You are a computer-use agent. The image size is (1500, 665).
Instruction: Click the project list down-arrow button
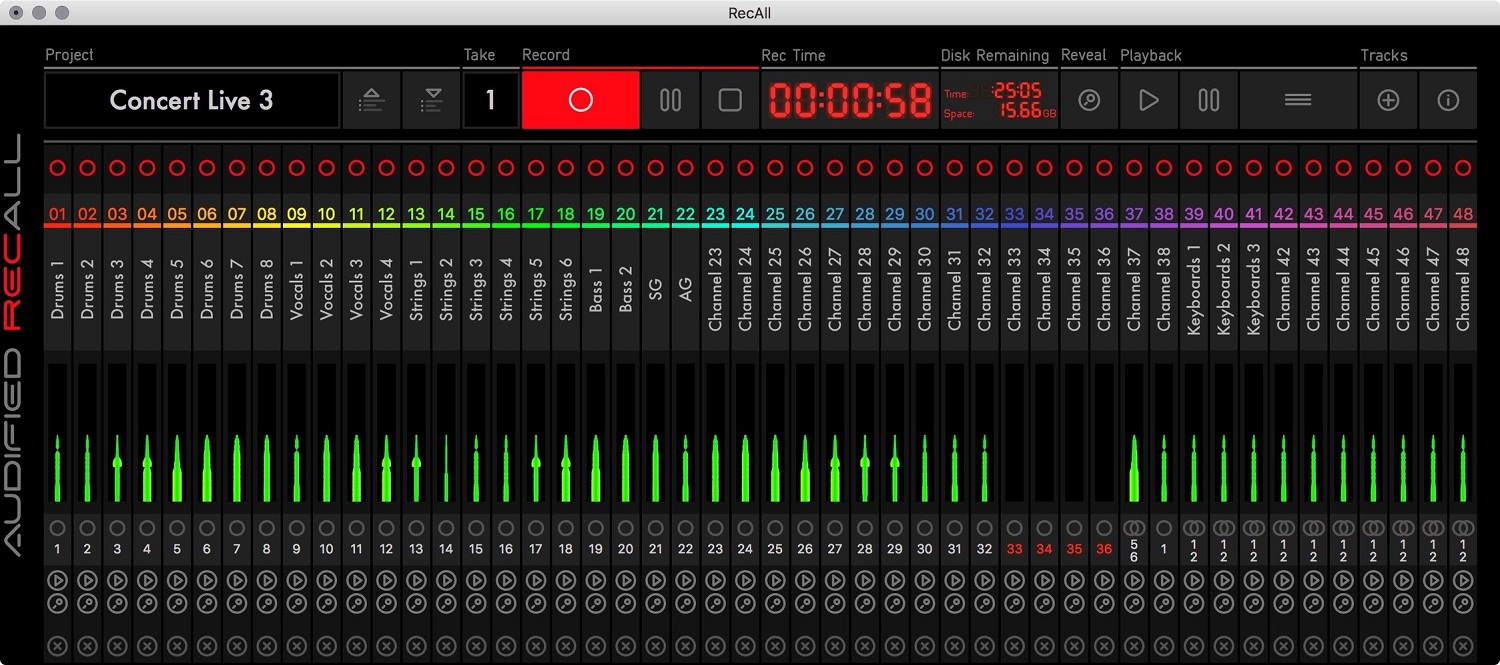[431, 100]
